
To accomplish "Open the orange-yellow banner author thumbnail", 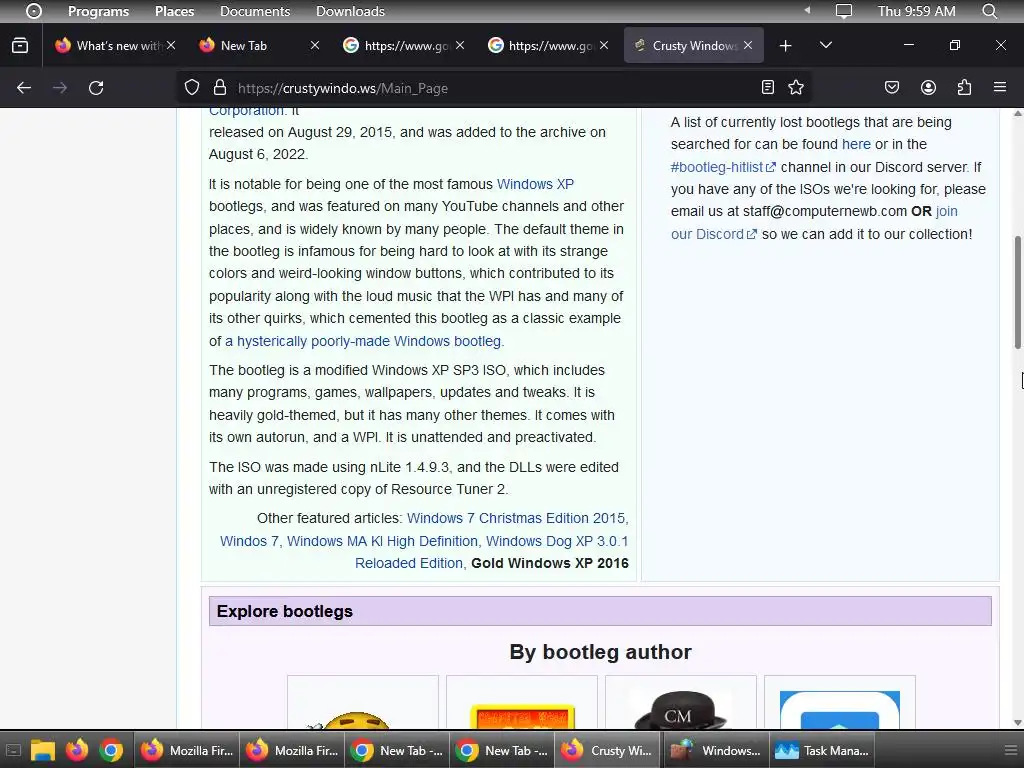I will click(x=522, y=716).
